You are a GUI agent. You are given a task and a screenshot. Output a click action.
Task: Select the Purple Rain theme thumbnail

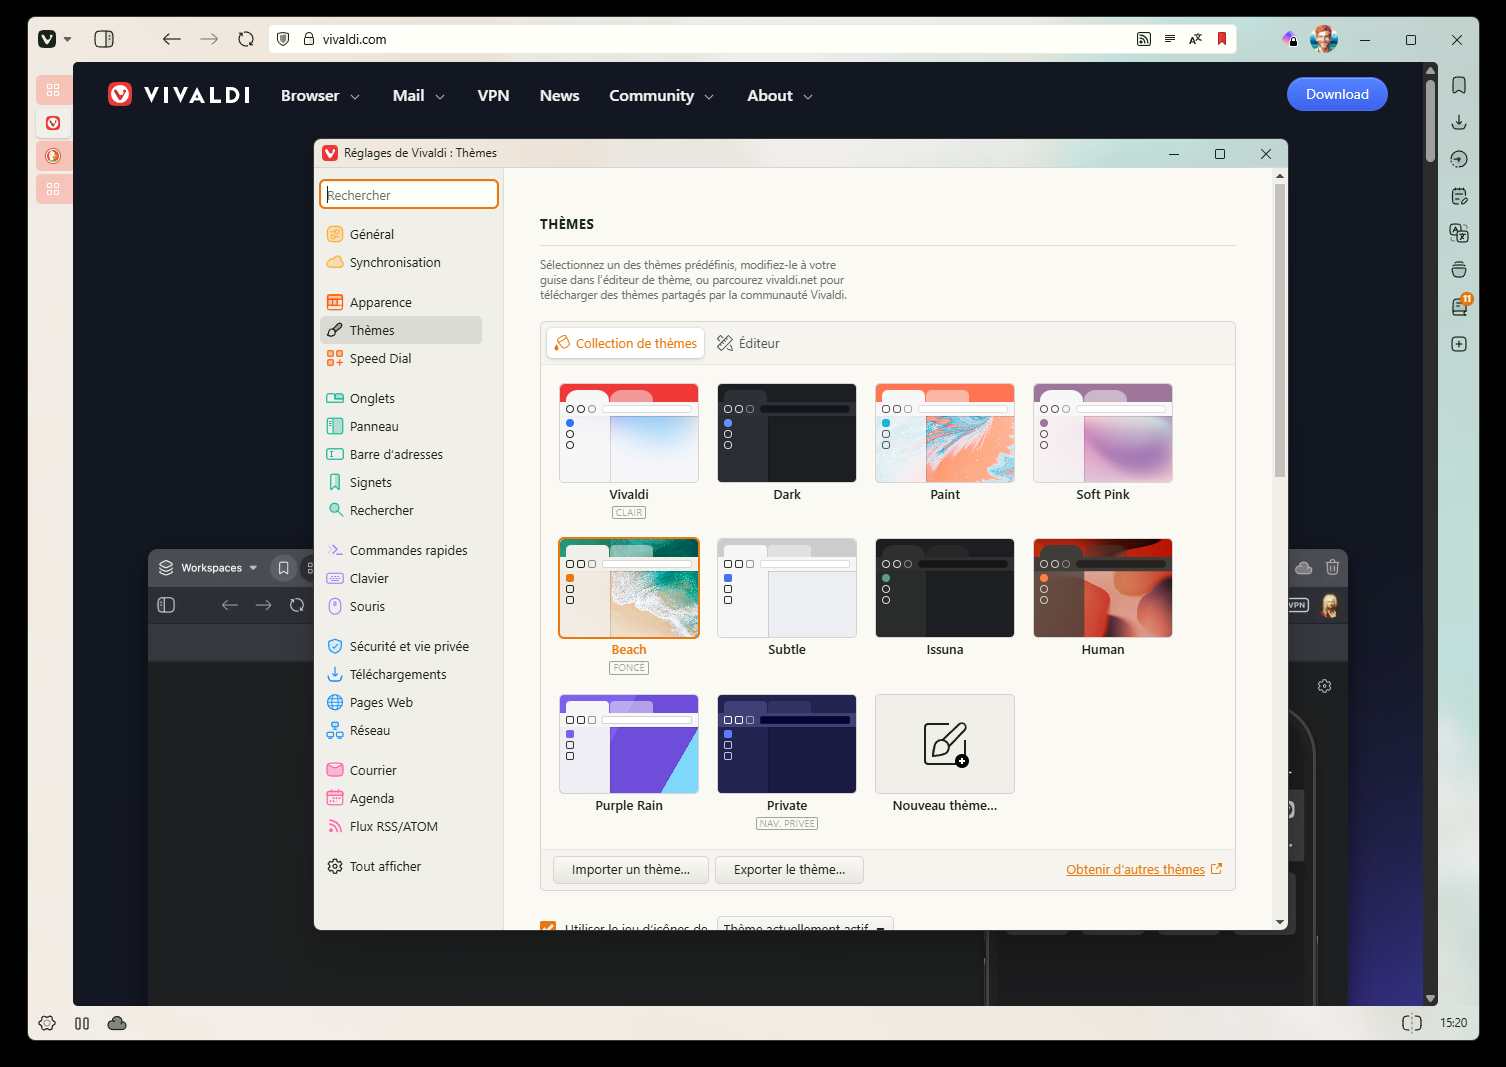(x=629, y=744)
